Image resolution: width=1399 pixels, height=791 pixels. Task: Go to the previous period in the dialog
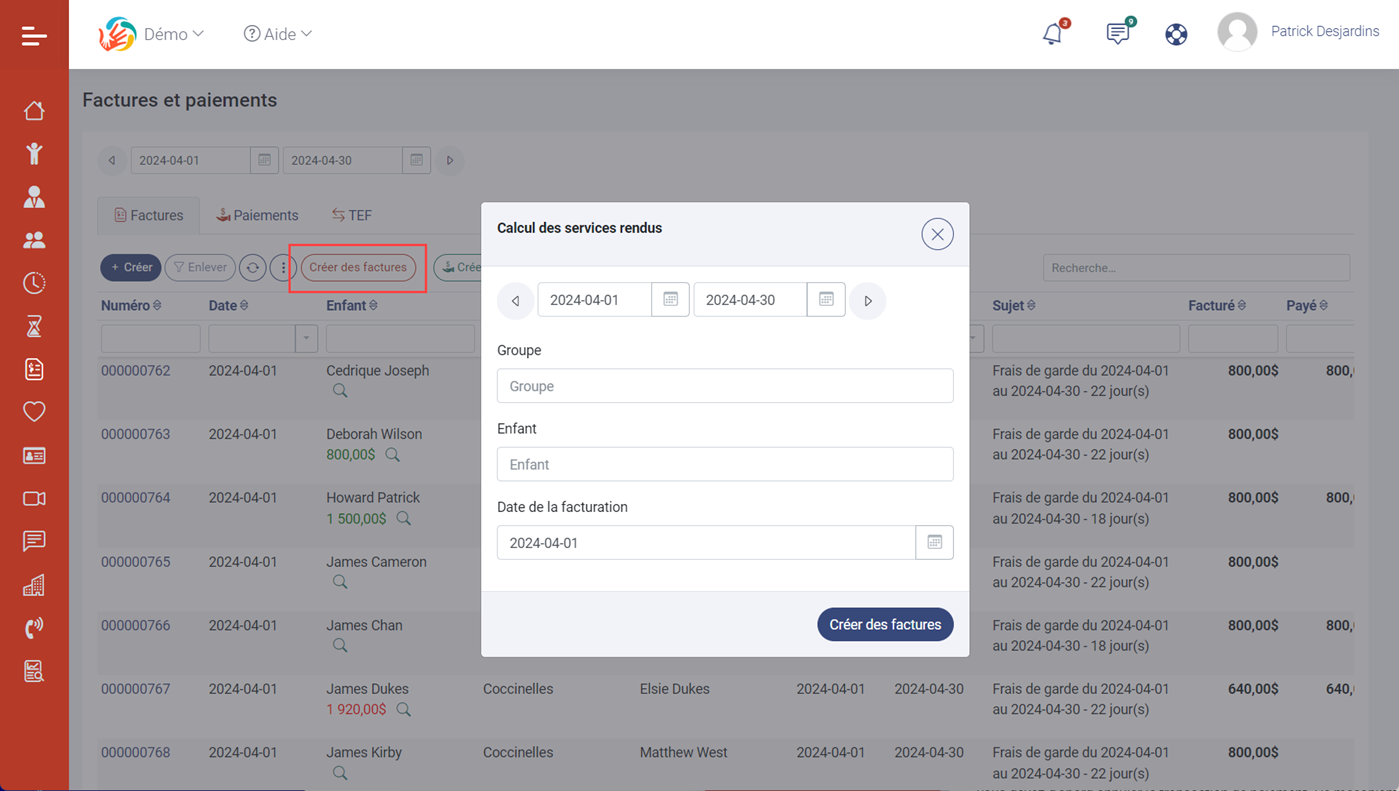515,301
